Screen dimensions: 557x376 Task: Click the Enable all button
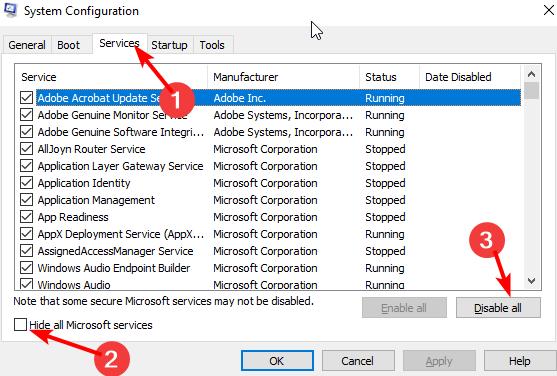(404, 308)
